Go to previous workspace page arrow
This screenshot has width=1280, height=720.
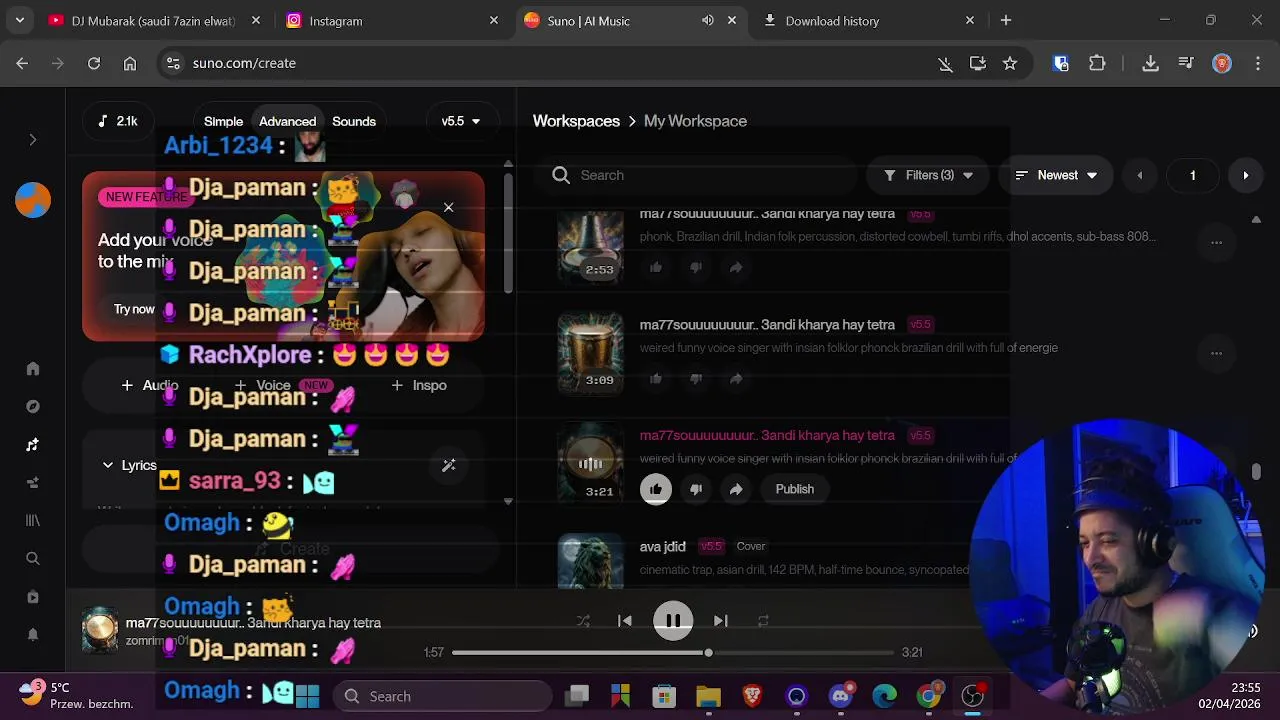click(x=1139, y=175)
